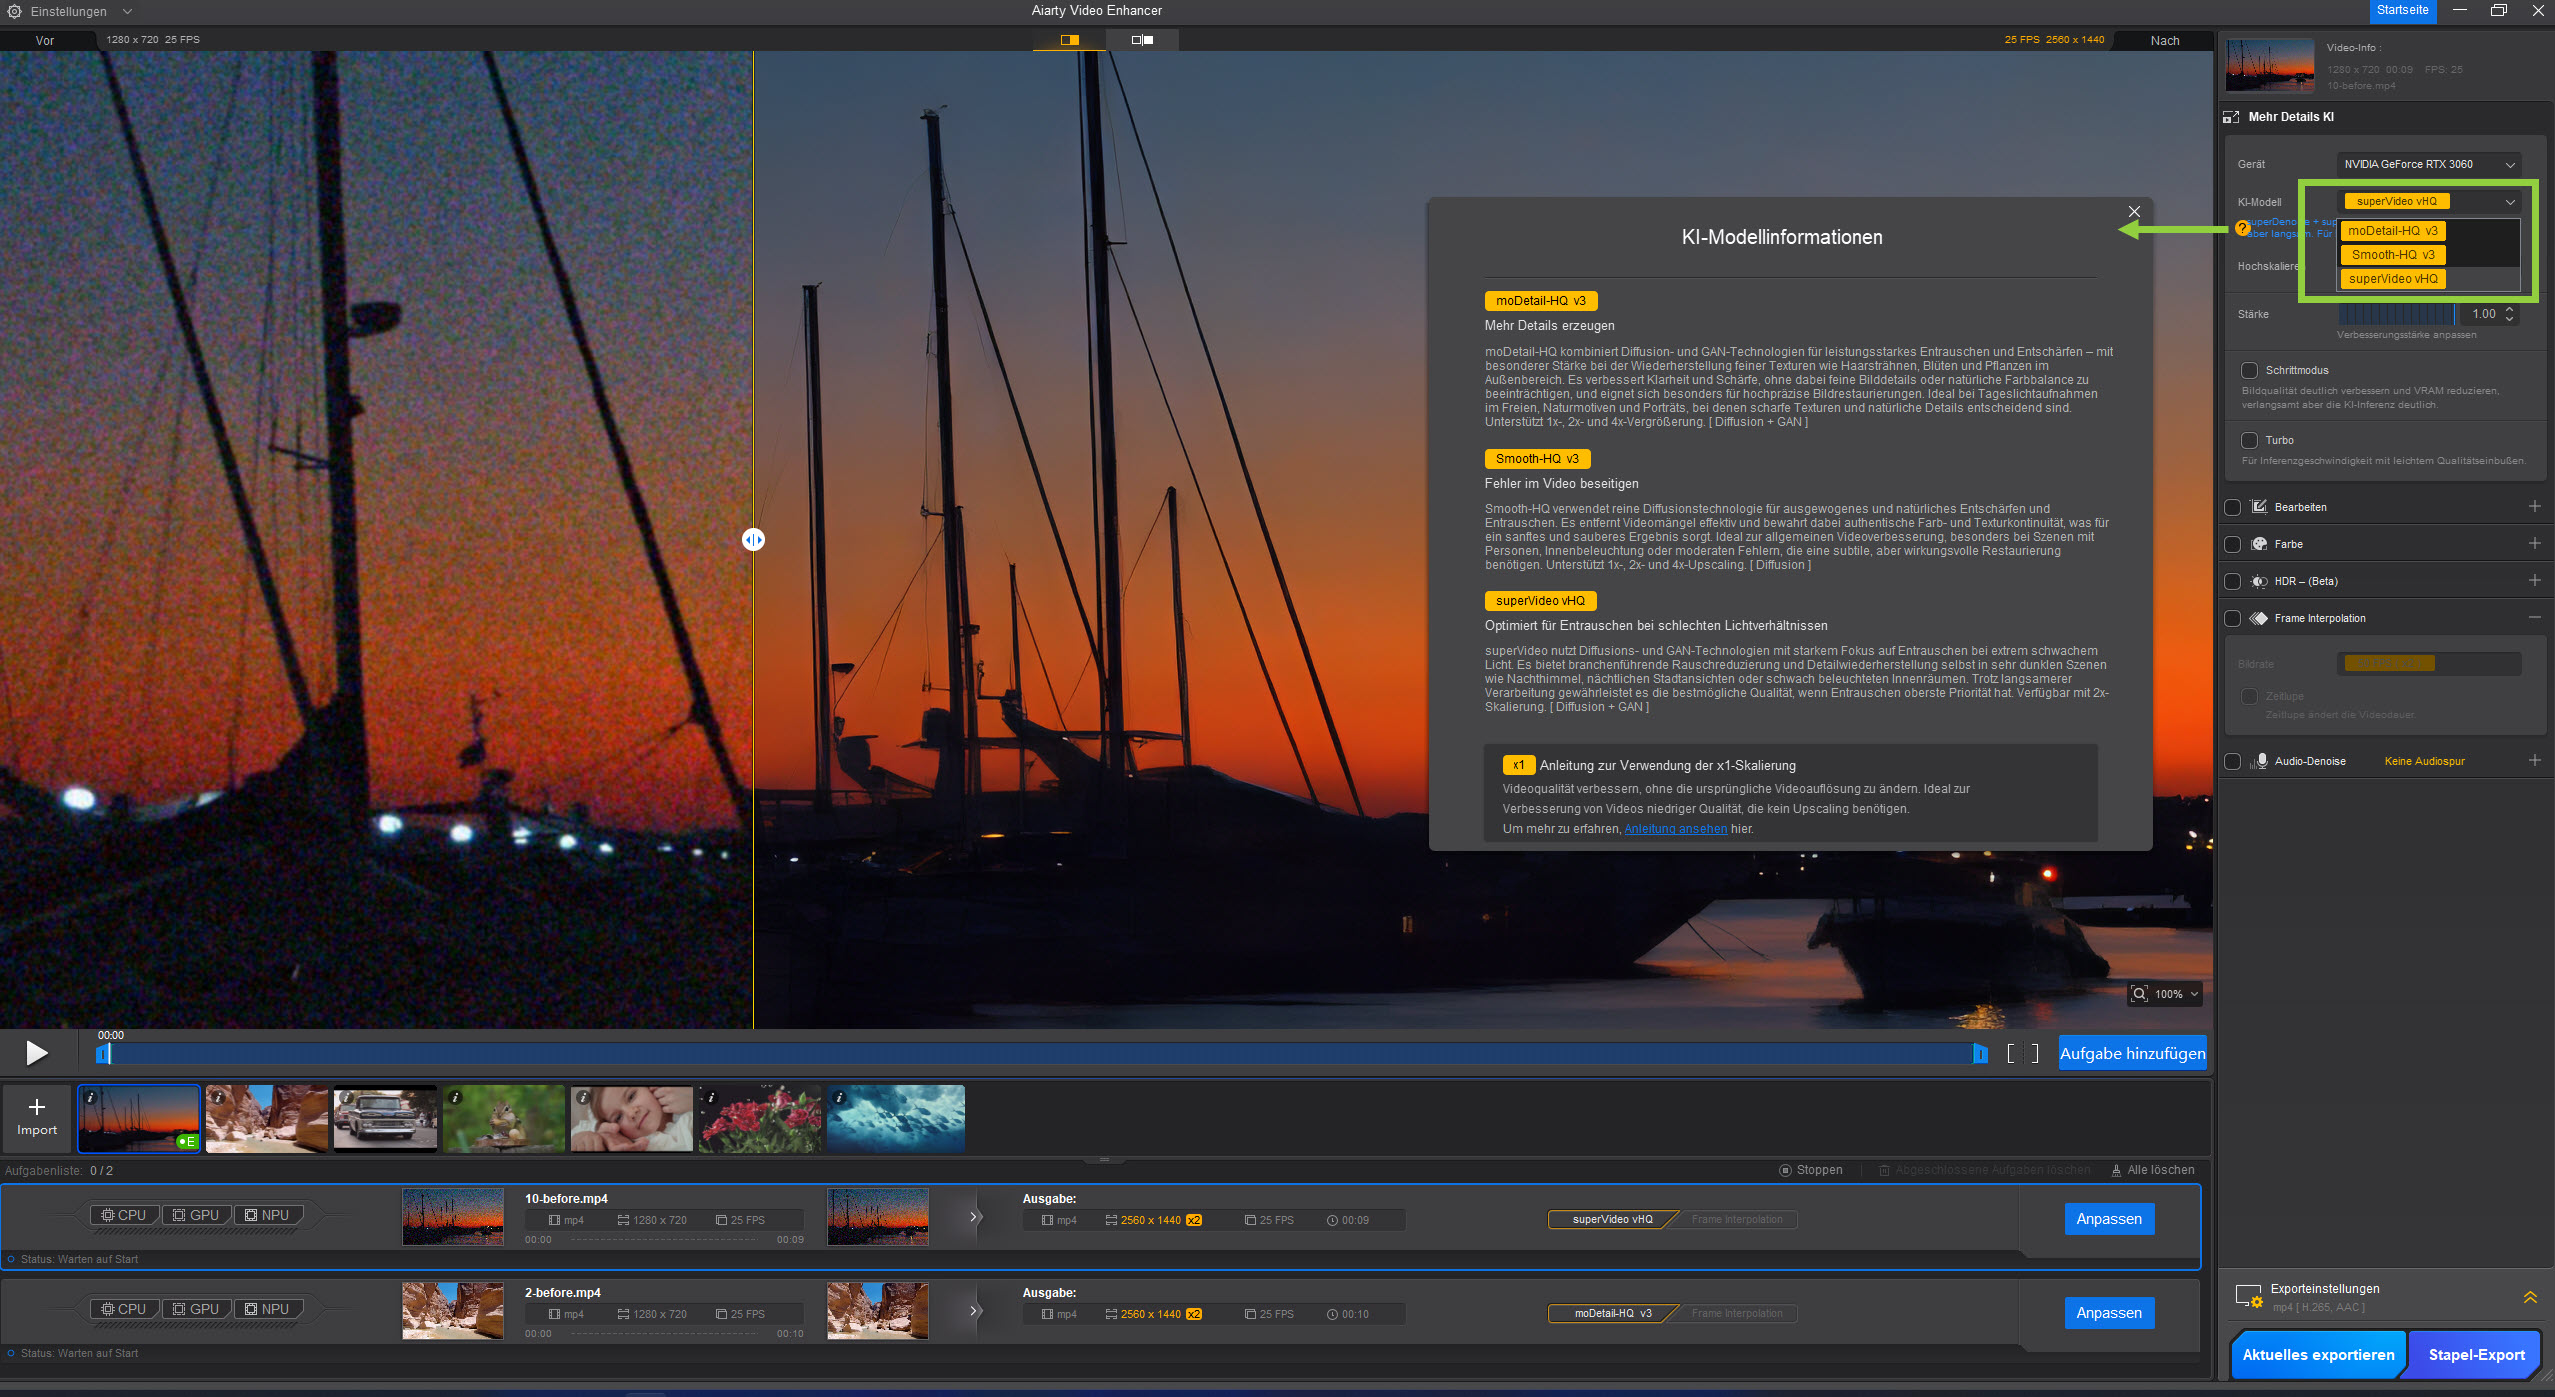Open the KI-Modell help question mark

(2243, 228)
